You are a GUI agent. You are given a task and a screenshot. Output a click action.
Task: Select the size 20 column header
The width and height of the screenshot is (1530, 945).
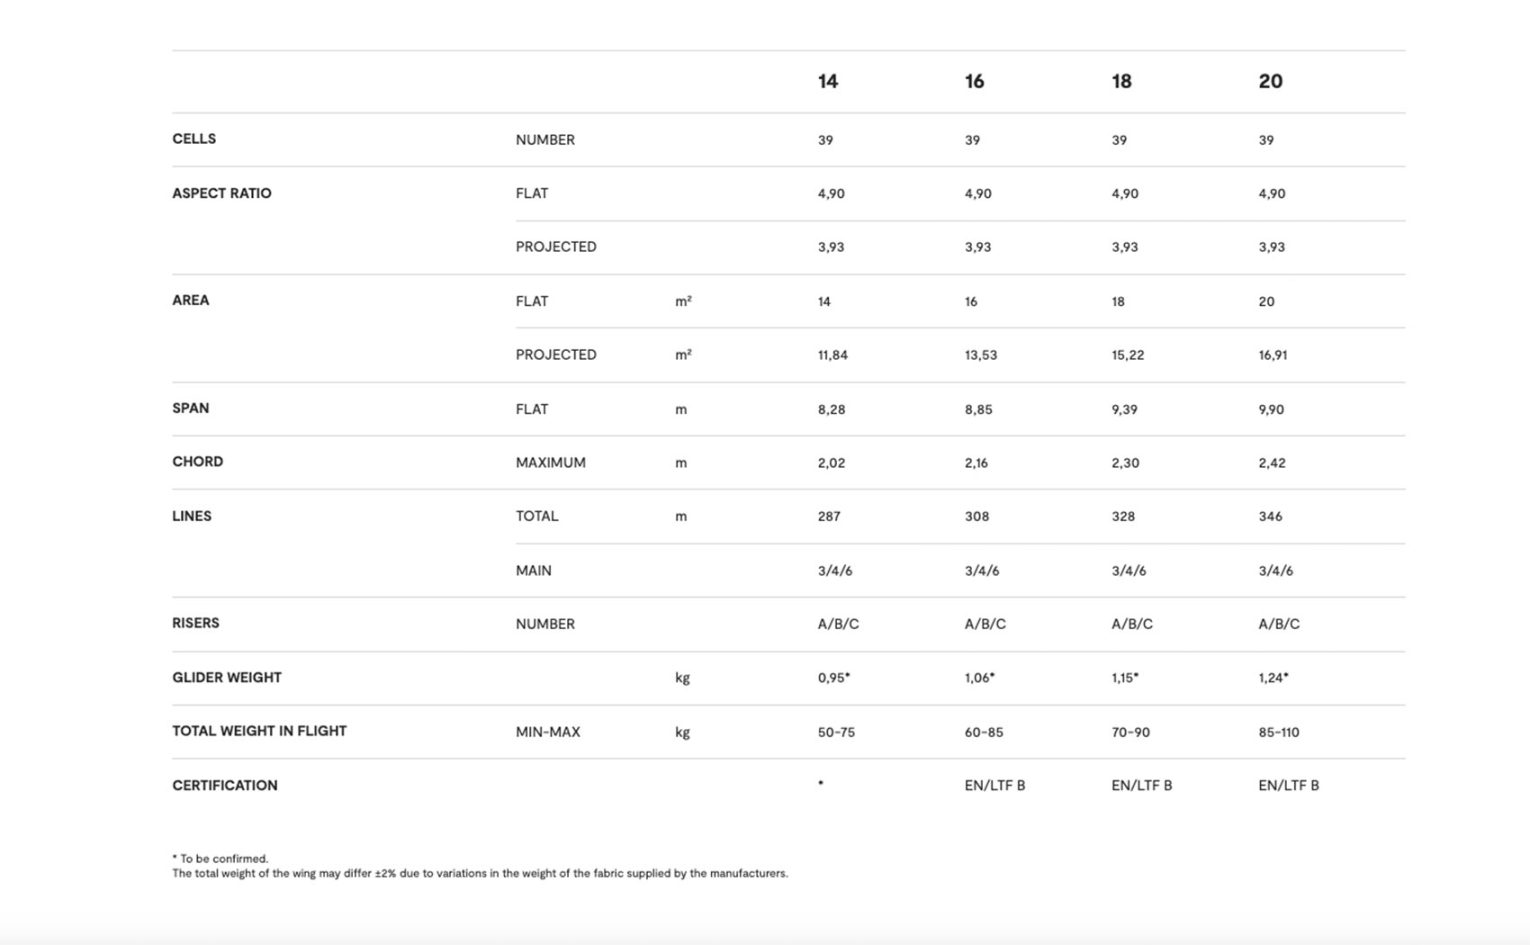1270,82
